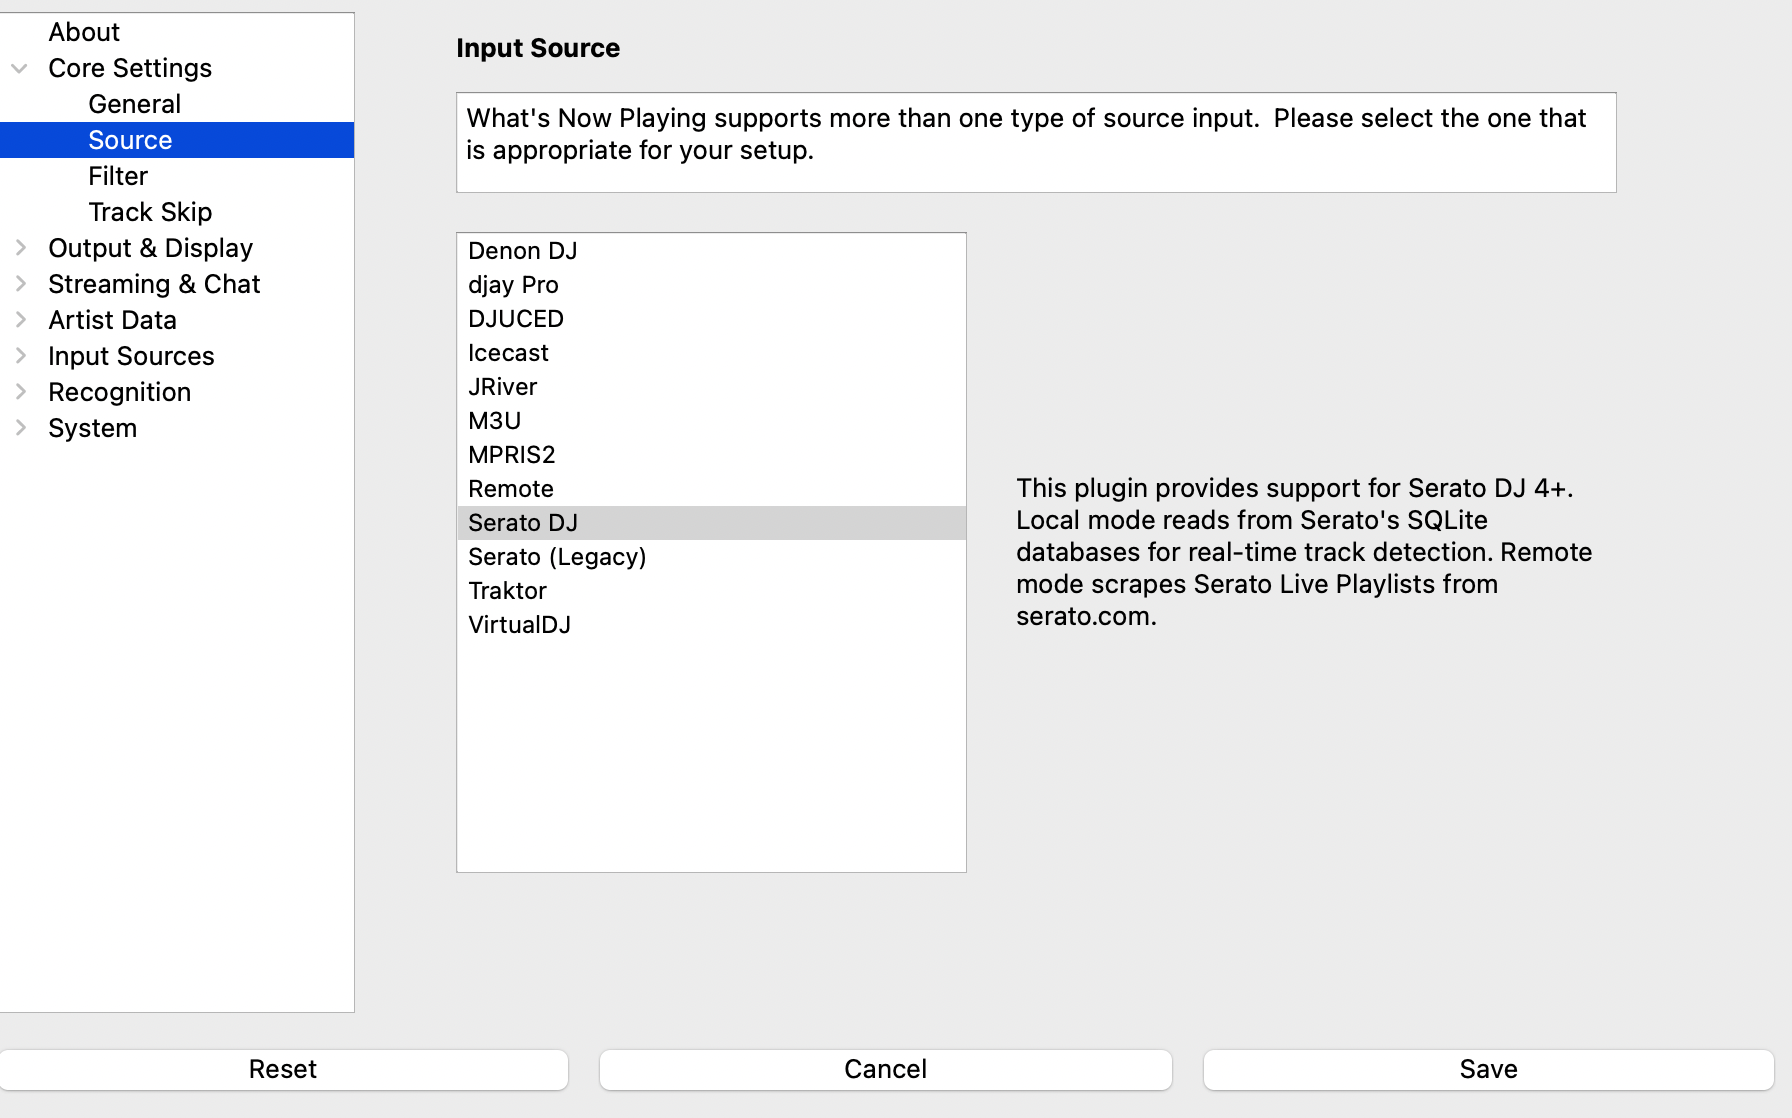The height and width of the screenshot is (1118, 1792).
Task: Open the Filter settings page
Action: pos(117,175)
